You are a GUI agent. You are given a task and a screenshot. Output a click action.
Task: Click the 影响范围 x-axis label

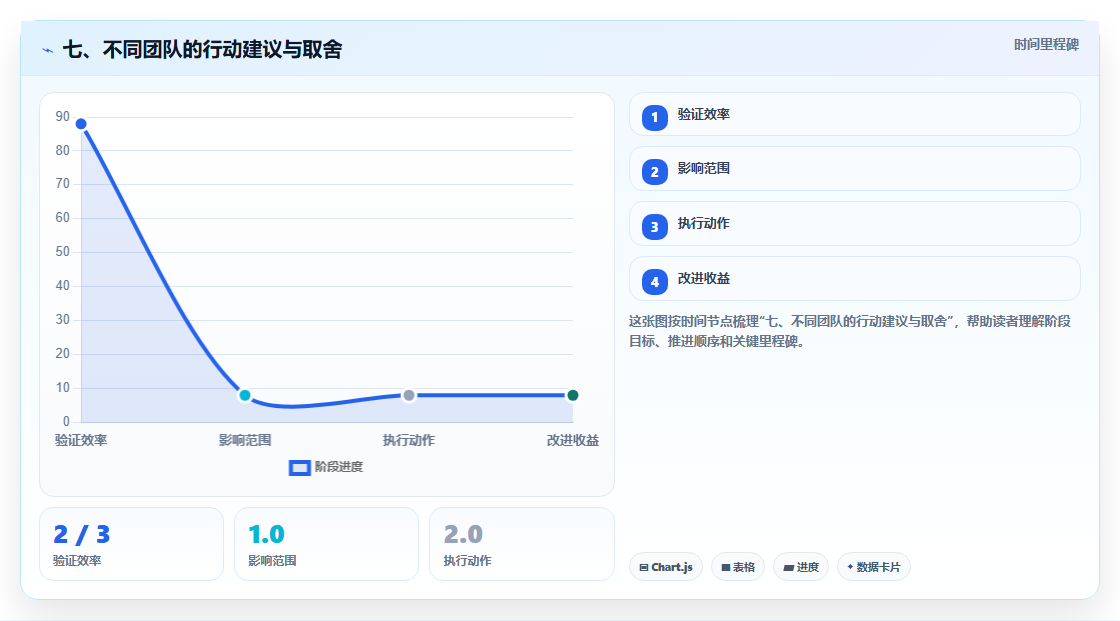[x=245, y=440]
